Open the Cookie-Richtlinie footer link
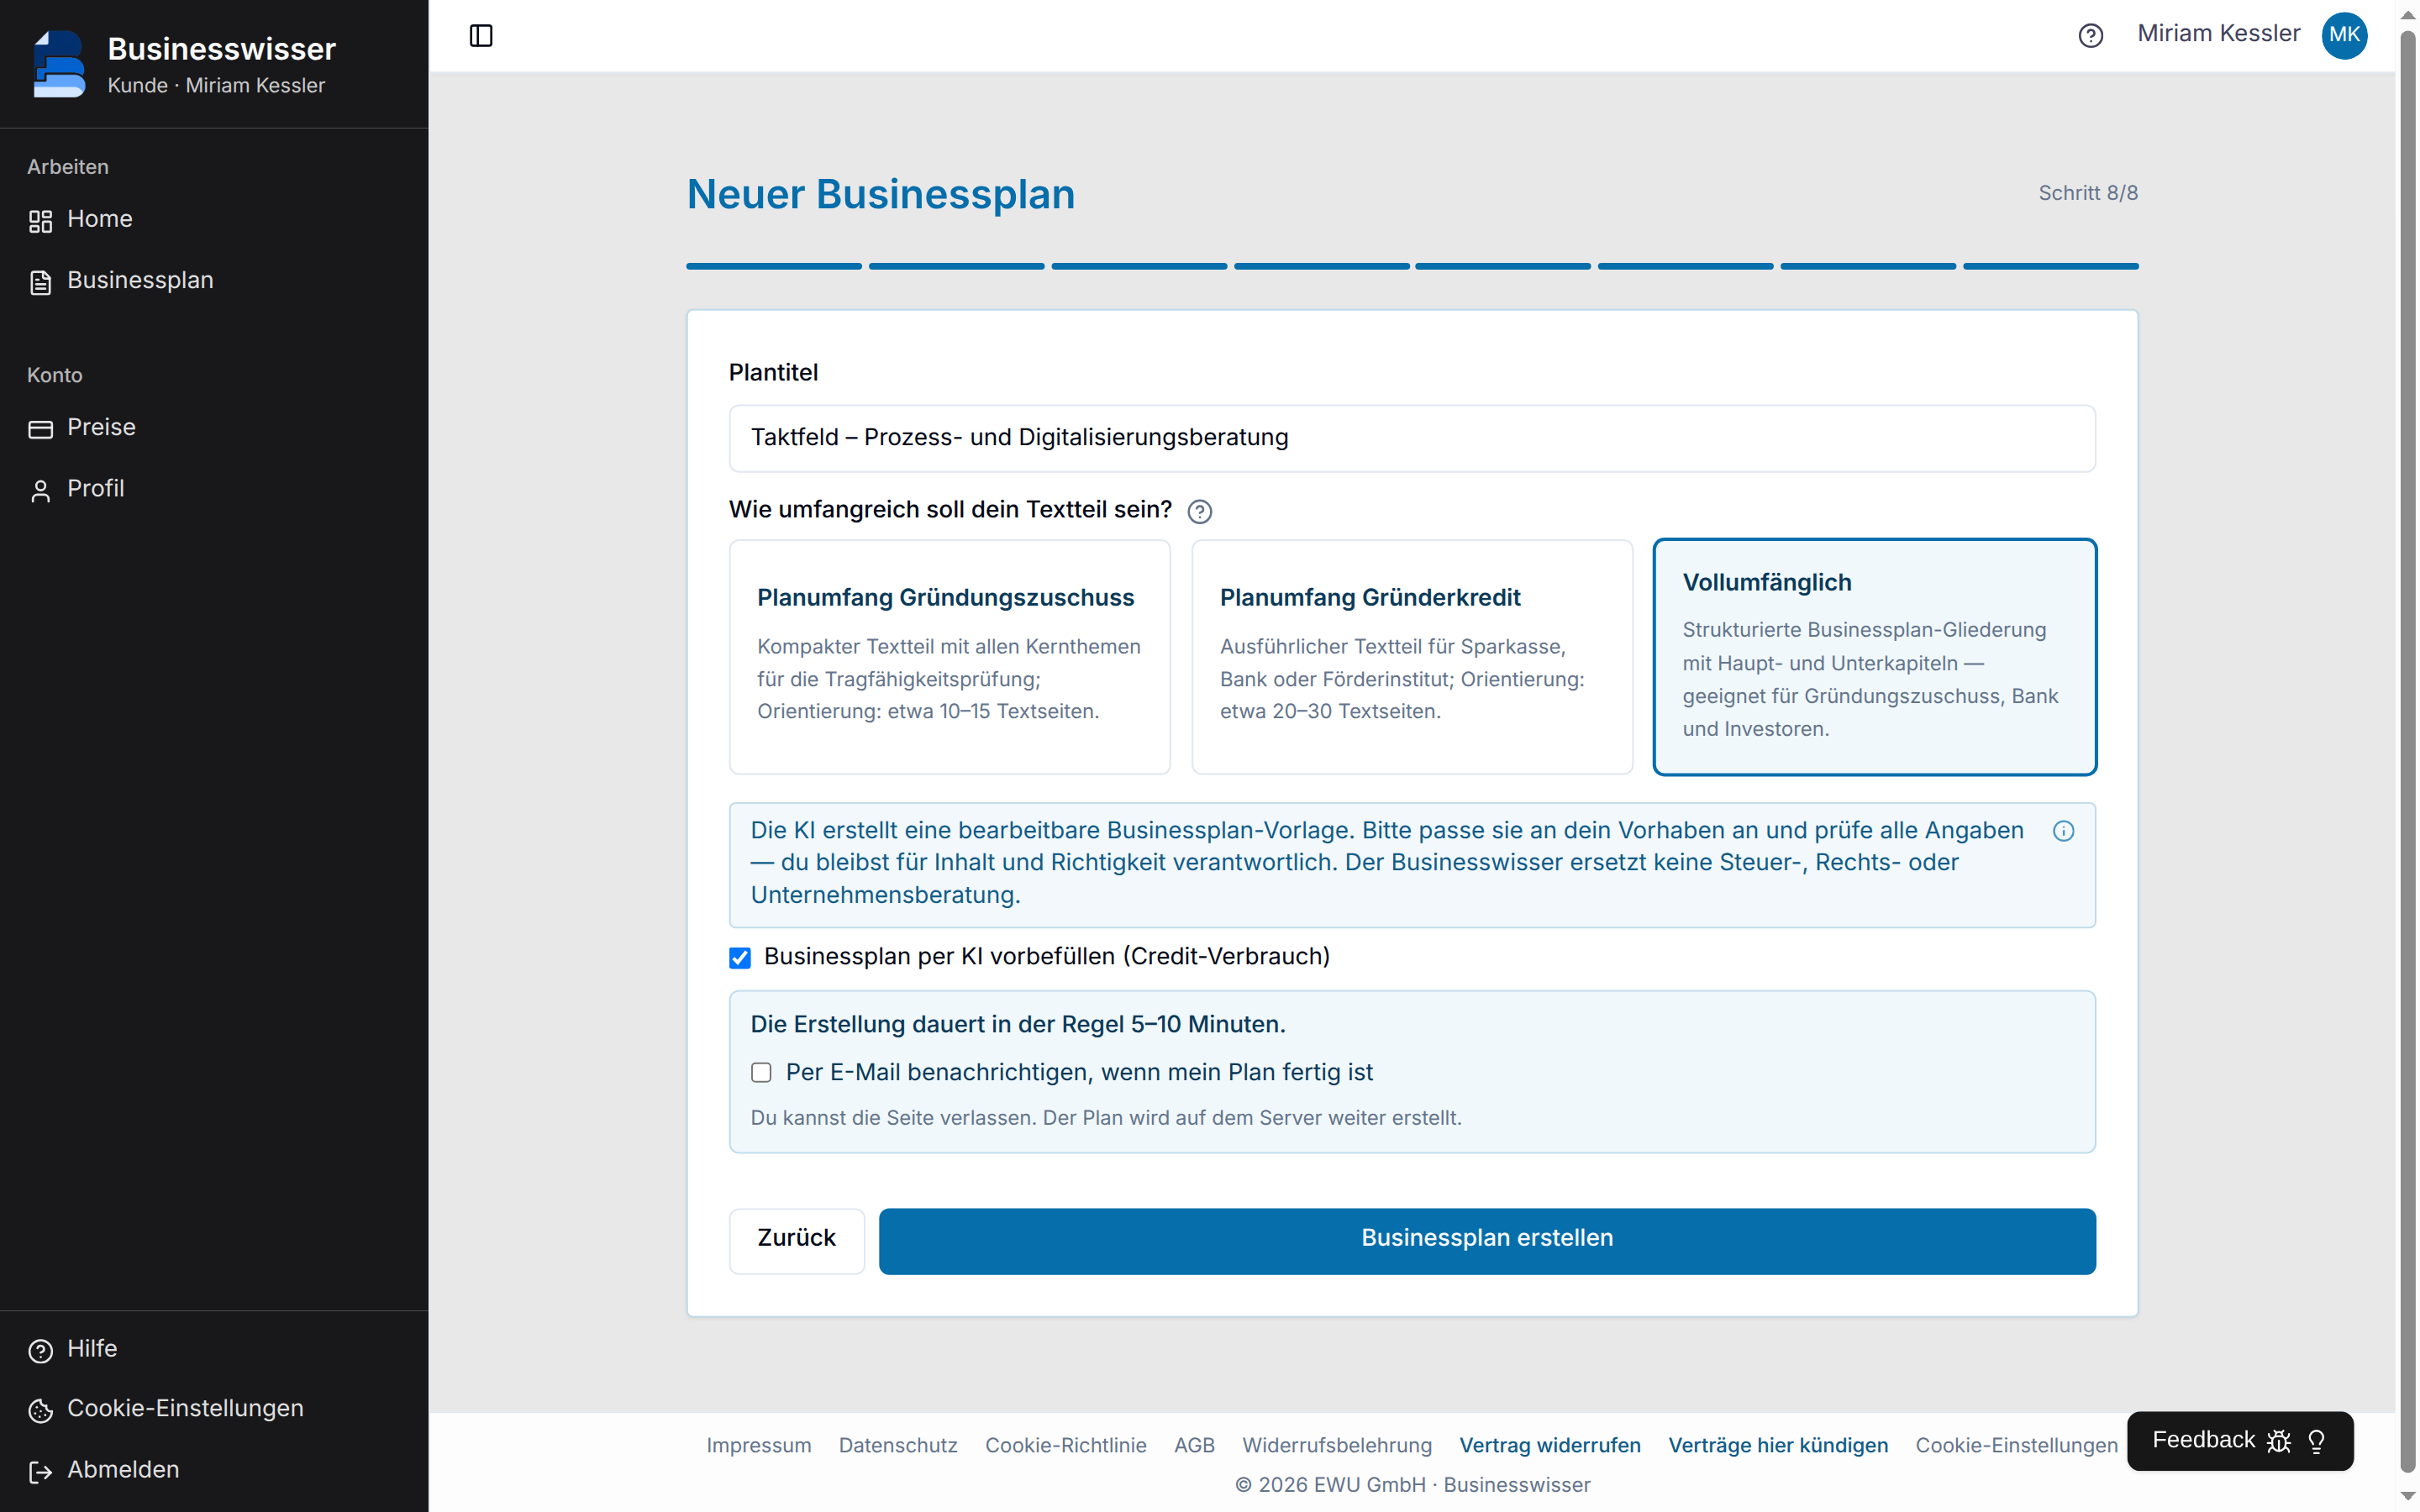The image size is (2420, 1512). (1065, 1445)
